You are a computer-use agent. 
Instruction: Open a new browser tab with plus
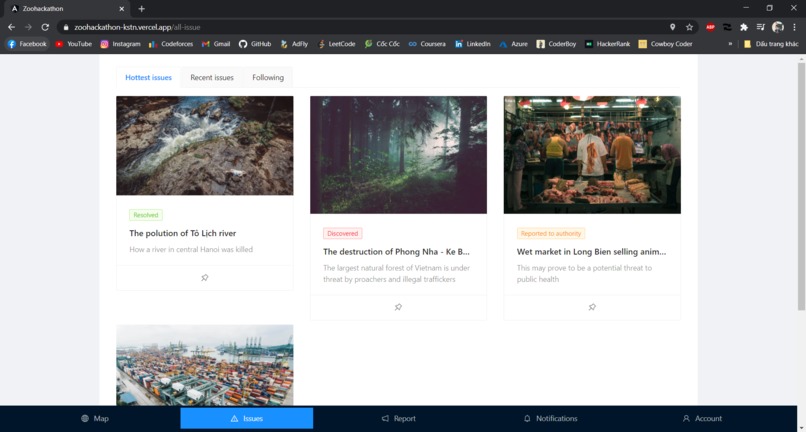coord(141,9)
